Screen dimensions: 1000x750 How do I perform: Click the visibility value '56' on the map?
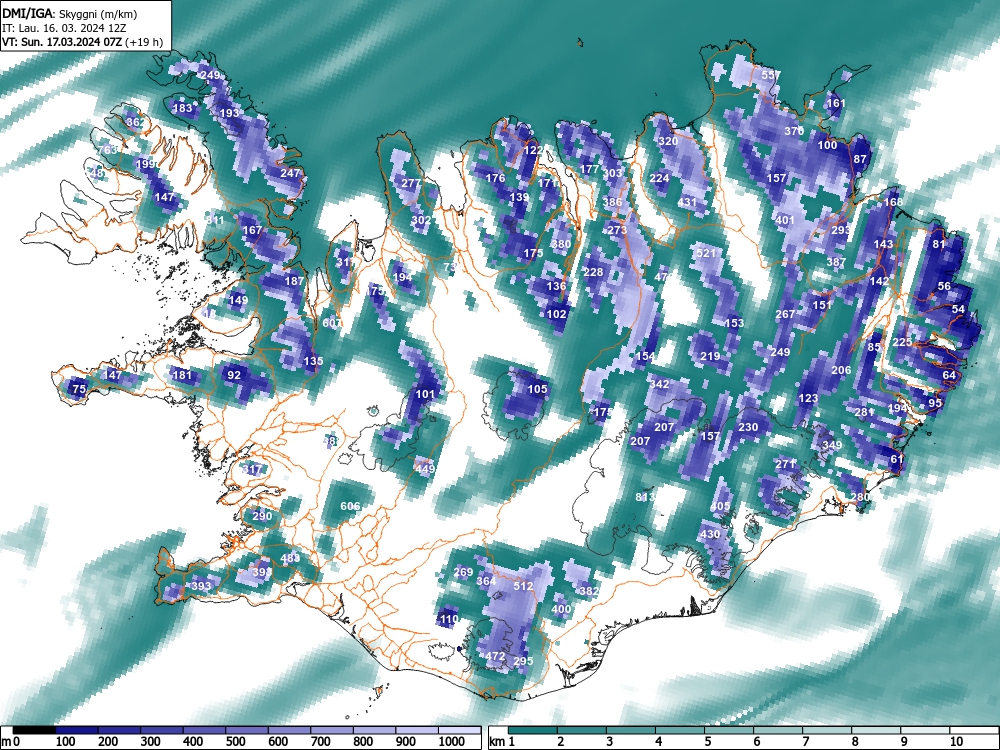(945, 286)
